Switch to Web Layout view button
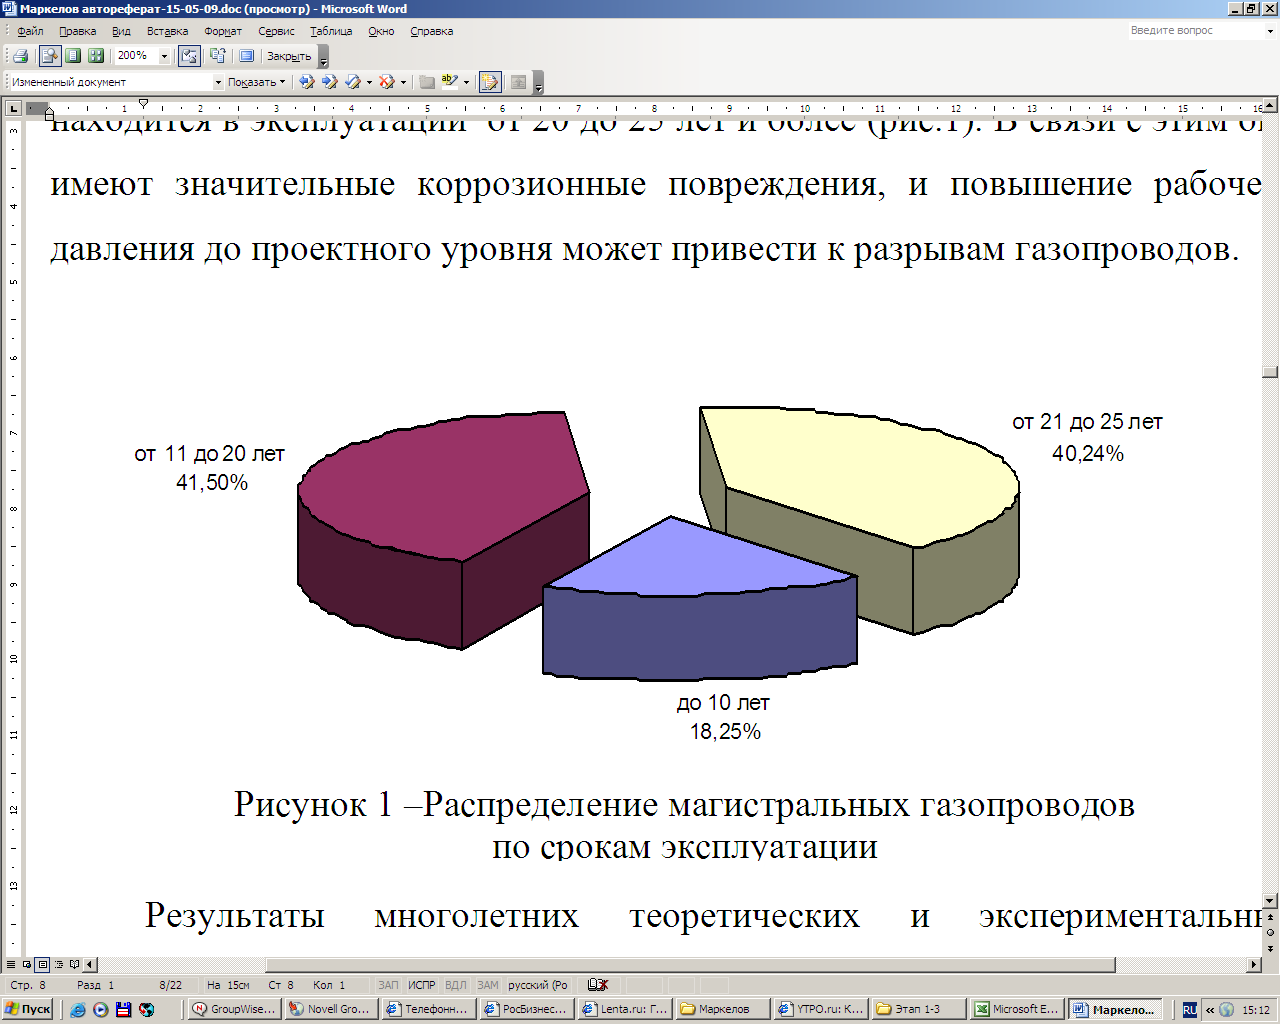The height and width of the screenshot is (1024, 1280). point(27,965)
